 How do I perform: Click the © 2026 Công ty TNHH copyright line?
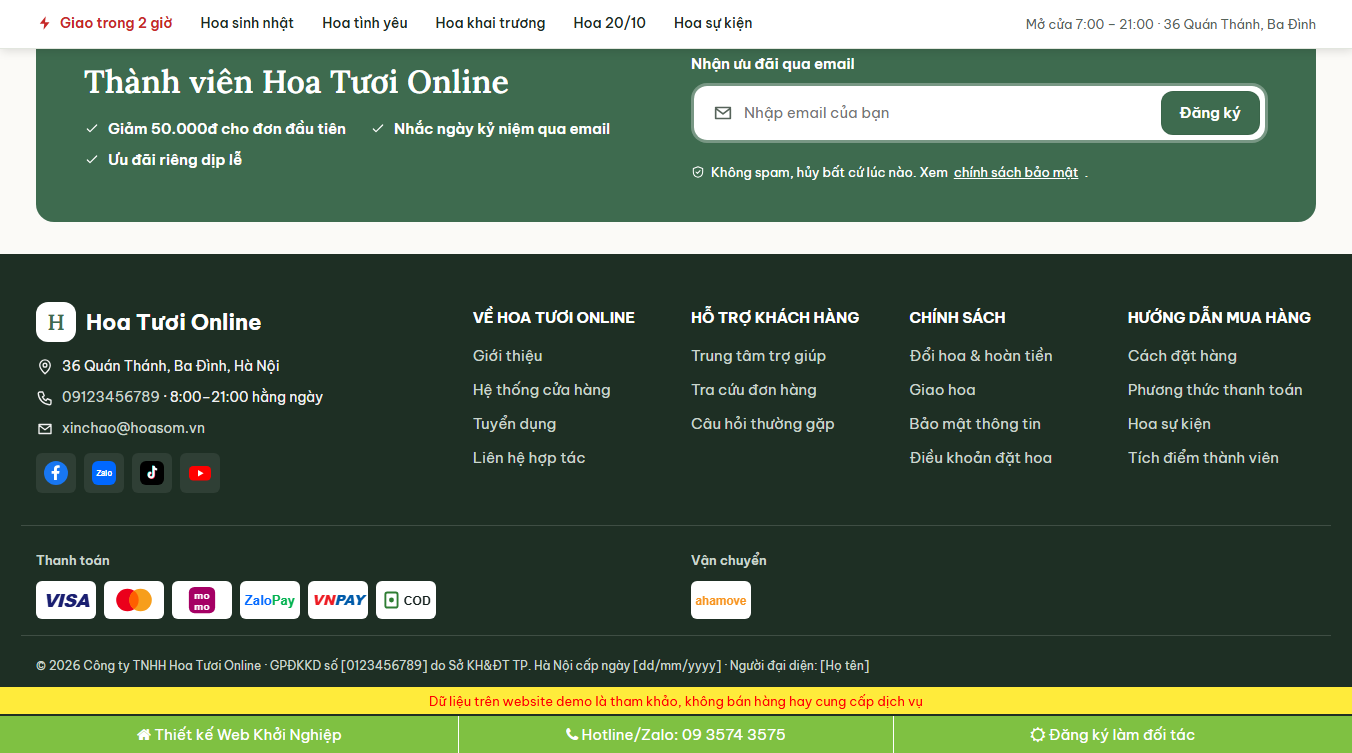453,666
